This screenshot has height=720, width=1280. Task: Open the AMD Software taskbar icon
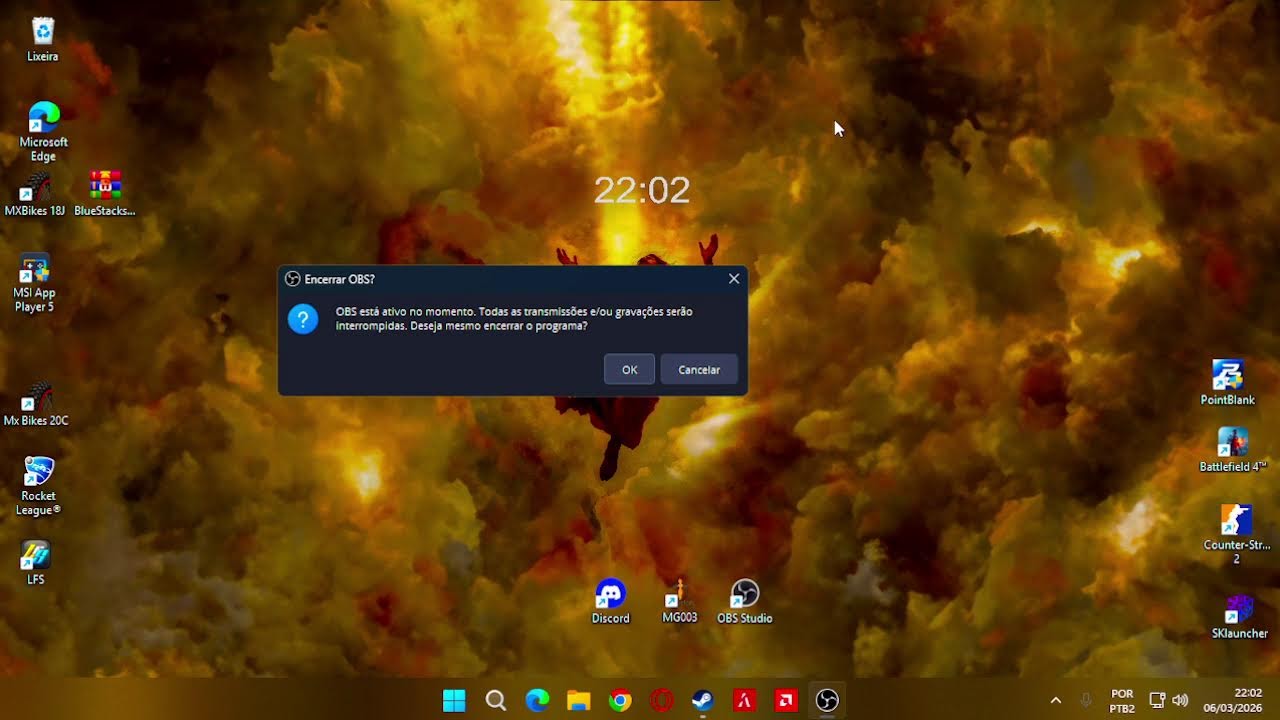tap(786, 701)
